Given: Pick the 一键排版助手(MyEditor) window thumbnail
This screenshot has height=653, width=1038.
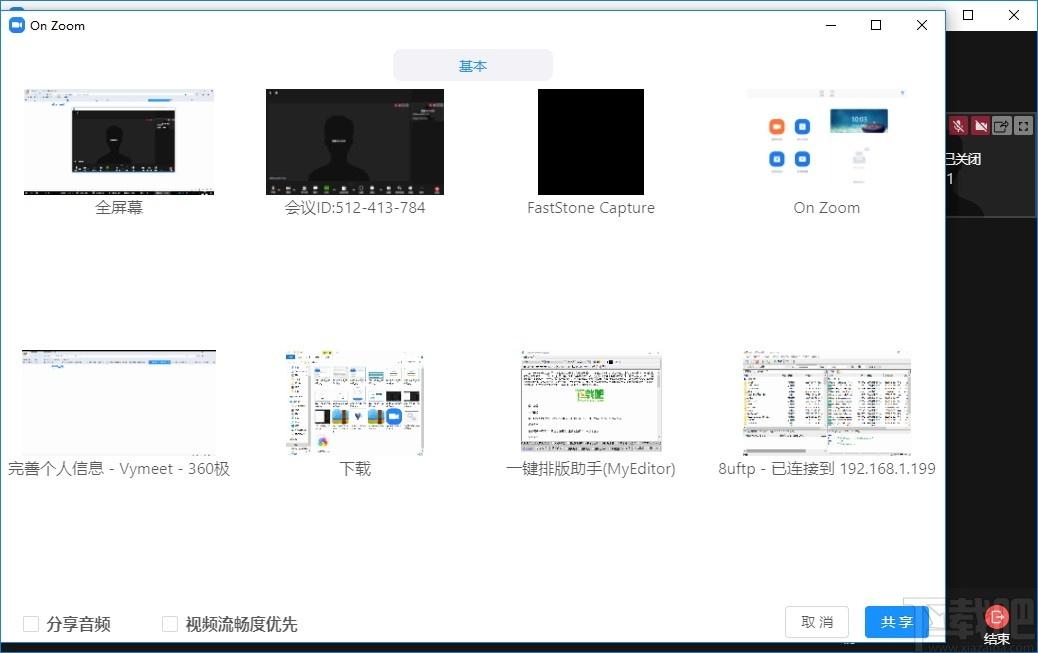Looking at the screenshot, I should (x=590, y=403).
